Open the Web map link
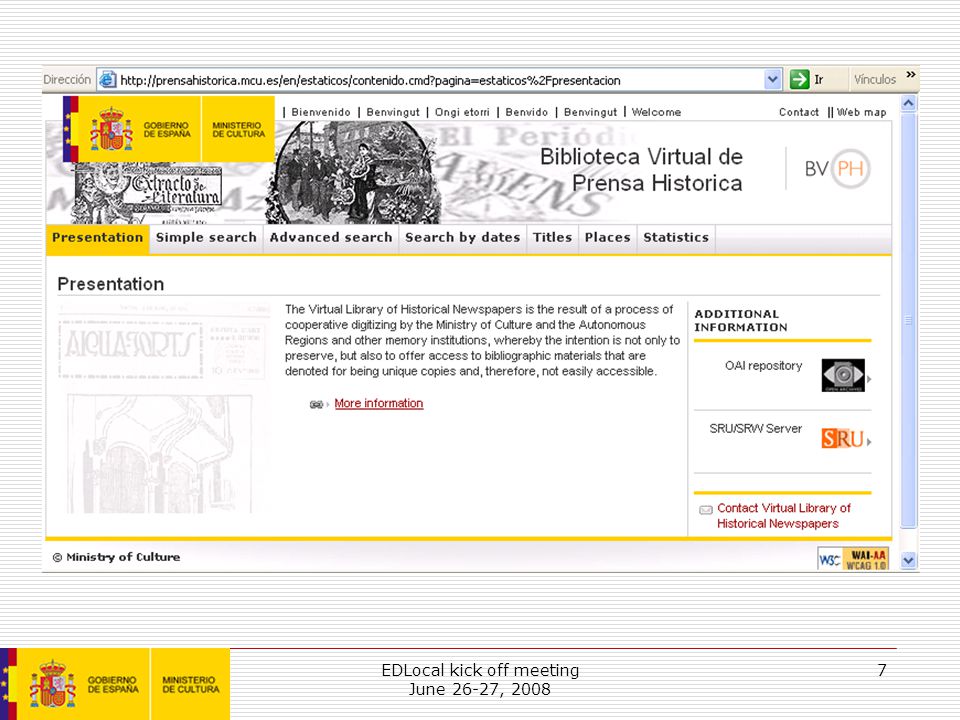The image size is (960, 720). click(x=861, y=112)
